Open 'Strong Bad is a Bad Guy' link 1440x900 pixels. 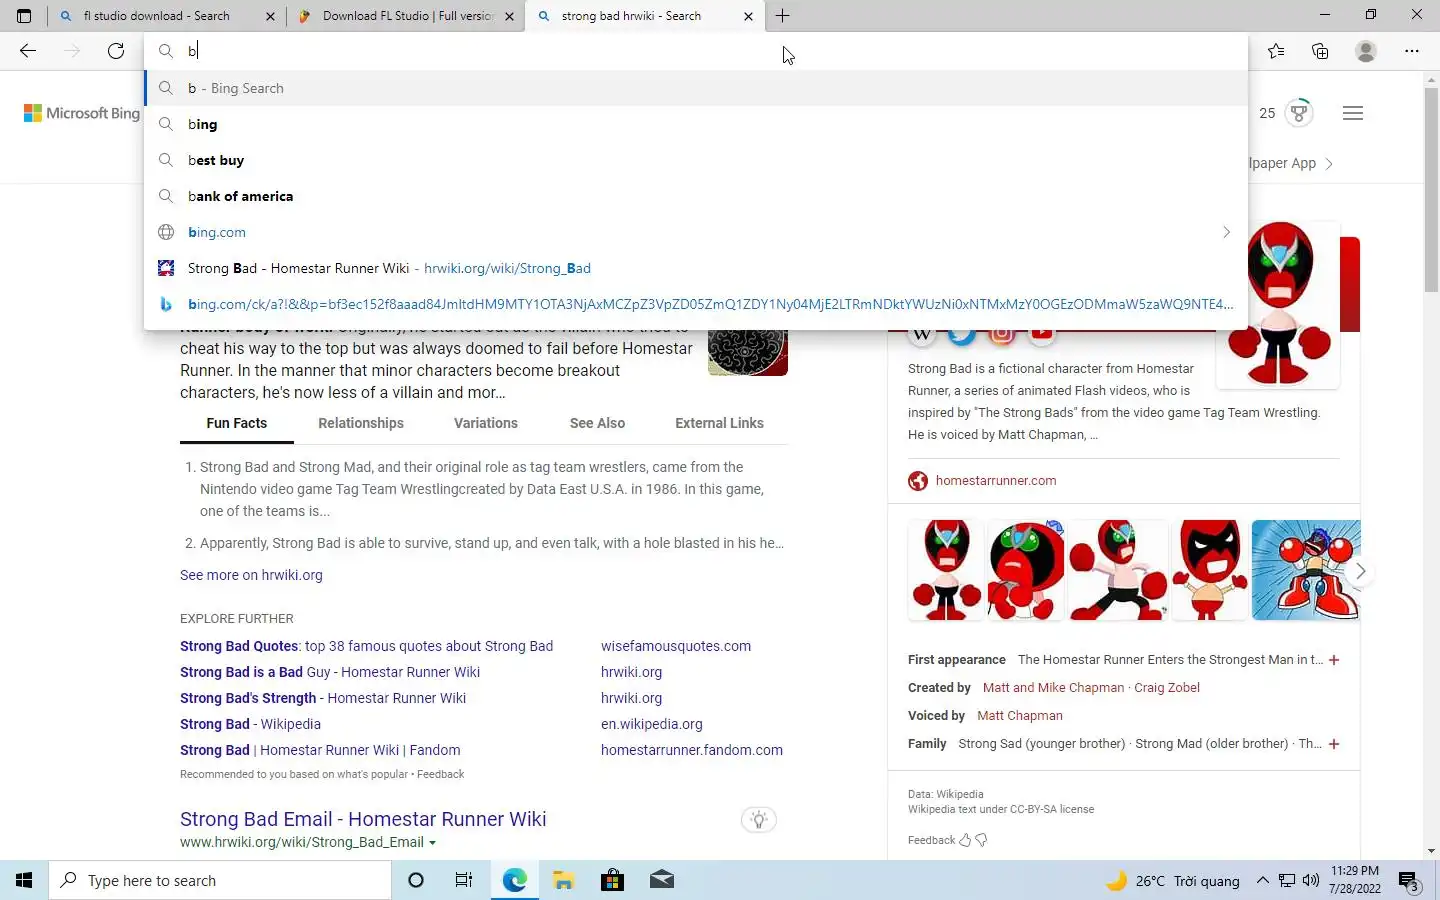coord(330,672)
